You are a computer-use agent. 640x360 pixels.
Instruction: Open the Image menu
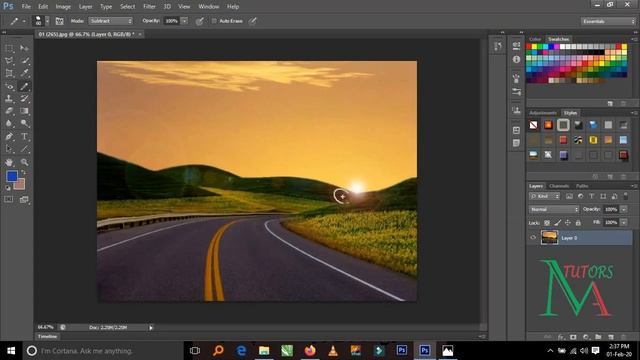point(63,7)
